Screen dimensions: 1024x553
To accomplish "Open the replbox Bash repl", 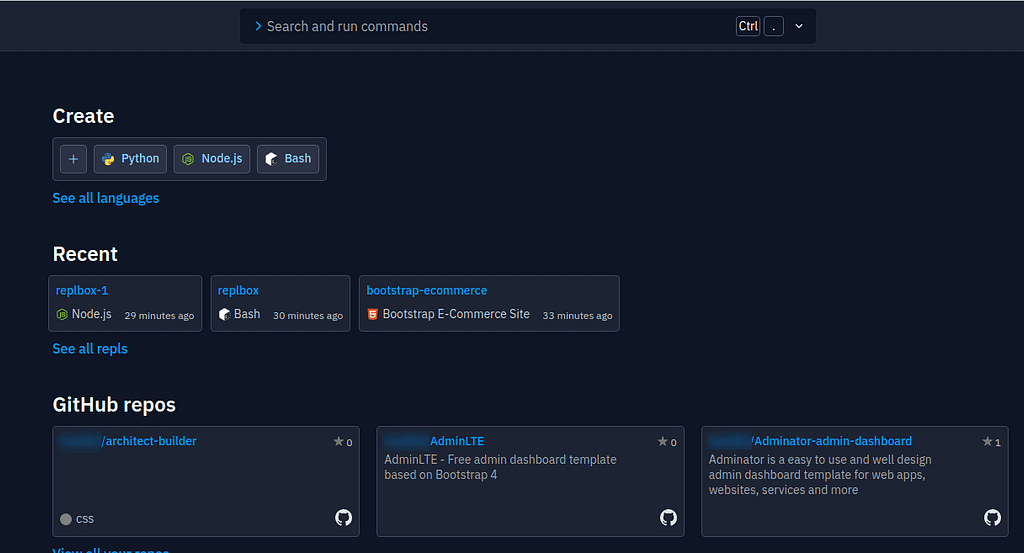I will (x=238, y=291).
